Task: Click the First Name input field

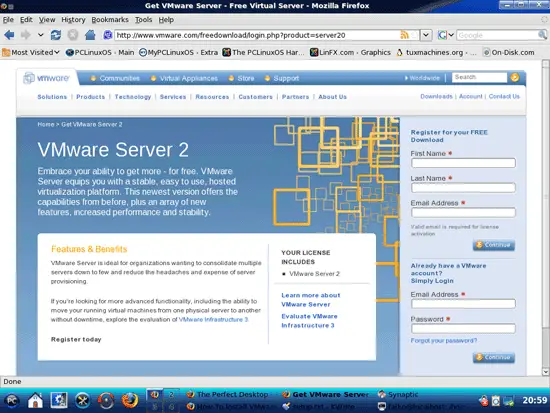Action: pos(463,163)
